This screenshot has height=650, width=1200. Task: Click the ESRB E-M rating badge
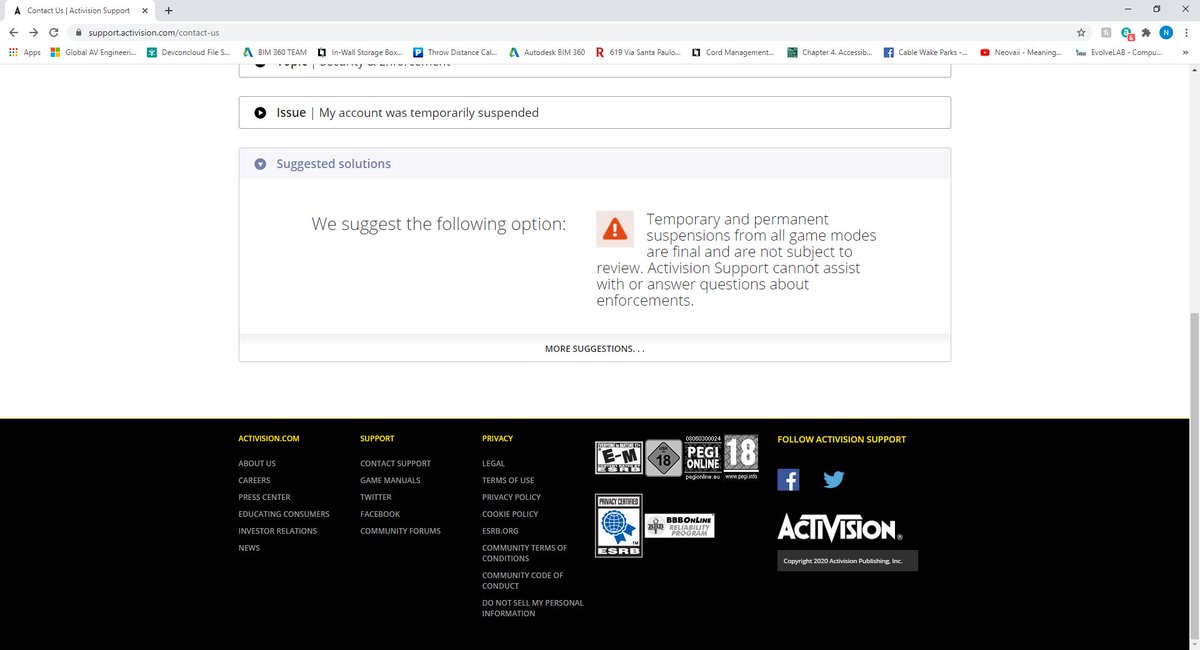[618, 457]
